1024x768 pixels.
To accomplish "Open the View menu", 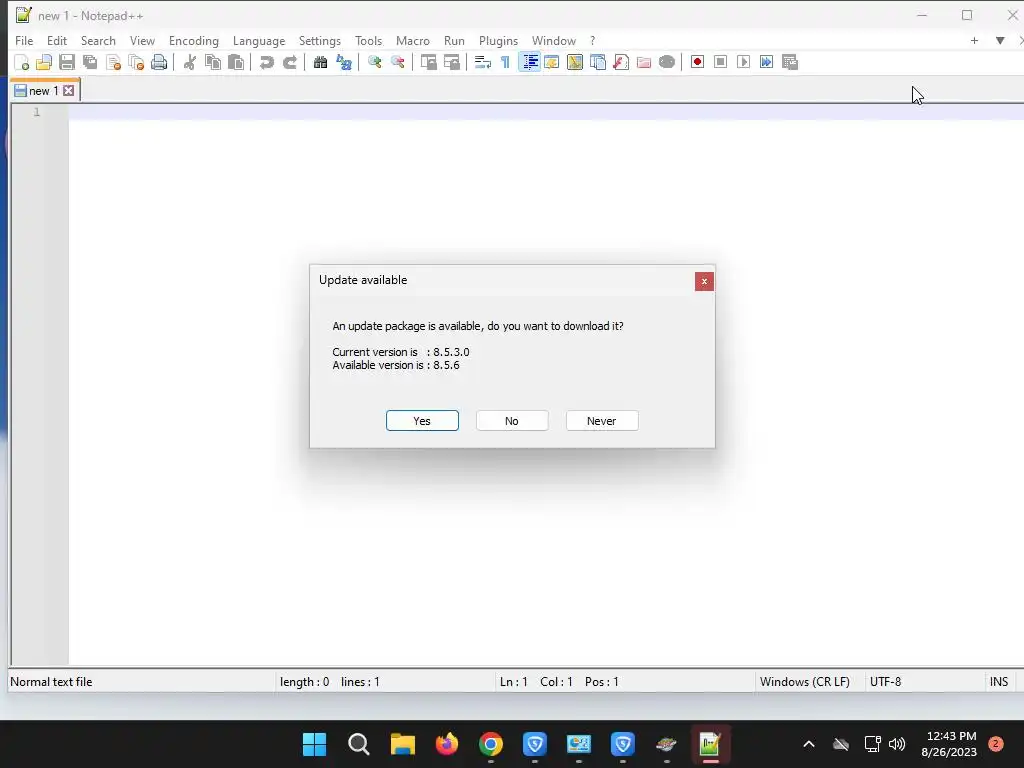I will 142,40.
